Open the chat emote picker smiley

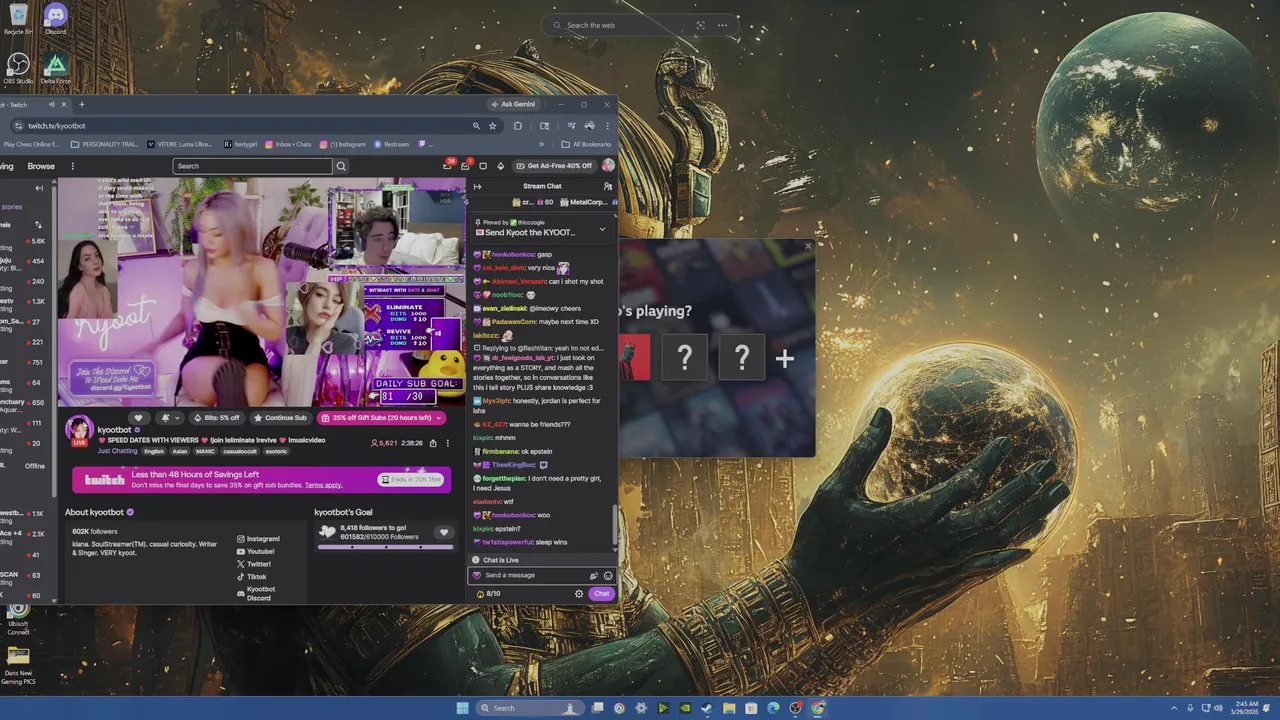pyautogui.click(x=608, y=576)
